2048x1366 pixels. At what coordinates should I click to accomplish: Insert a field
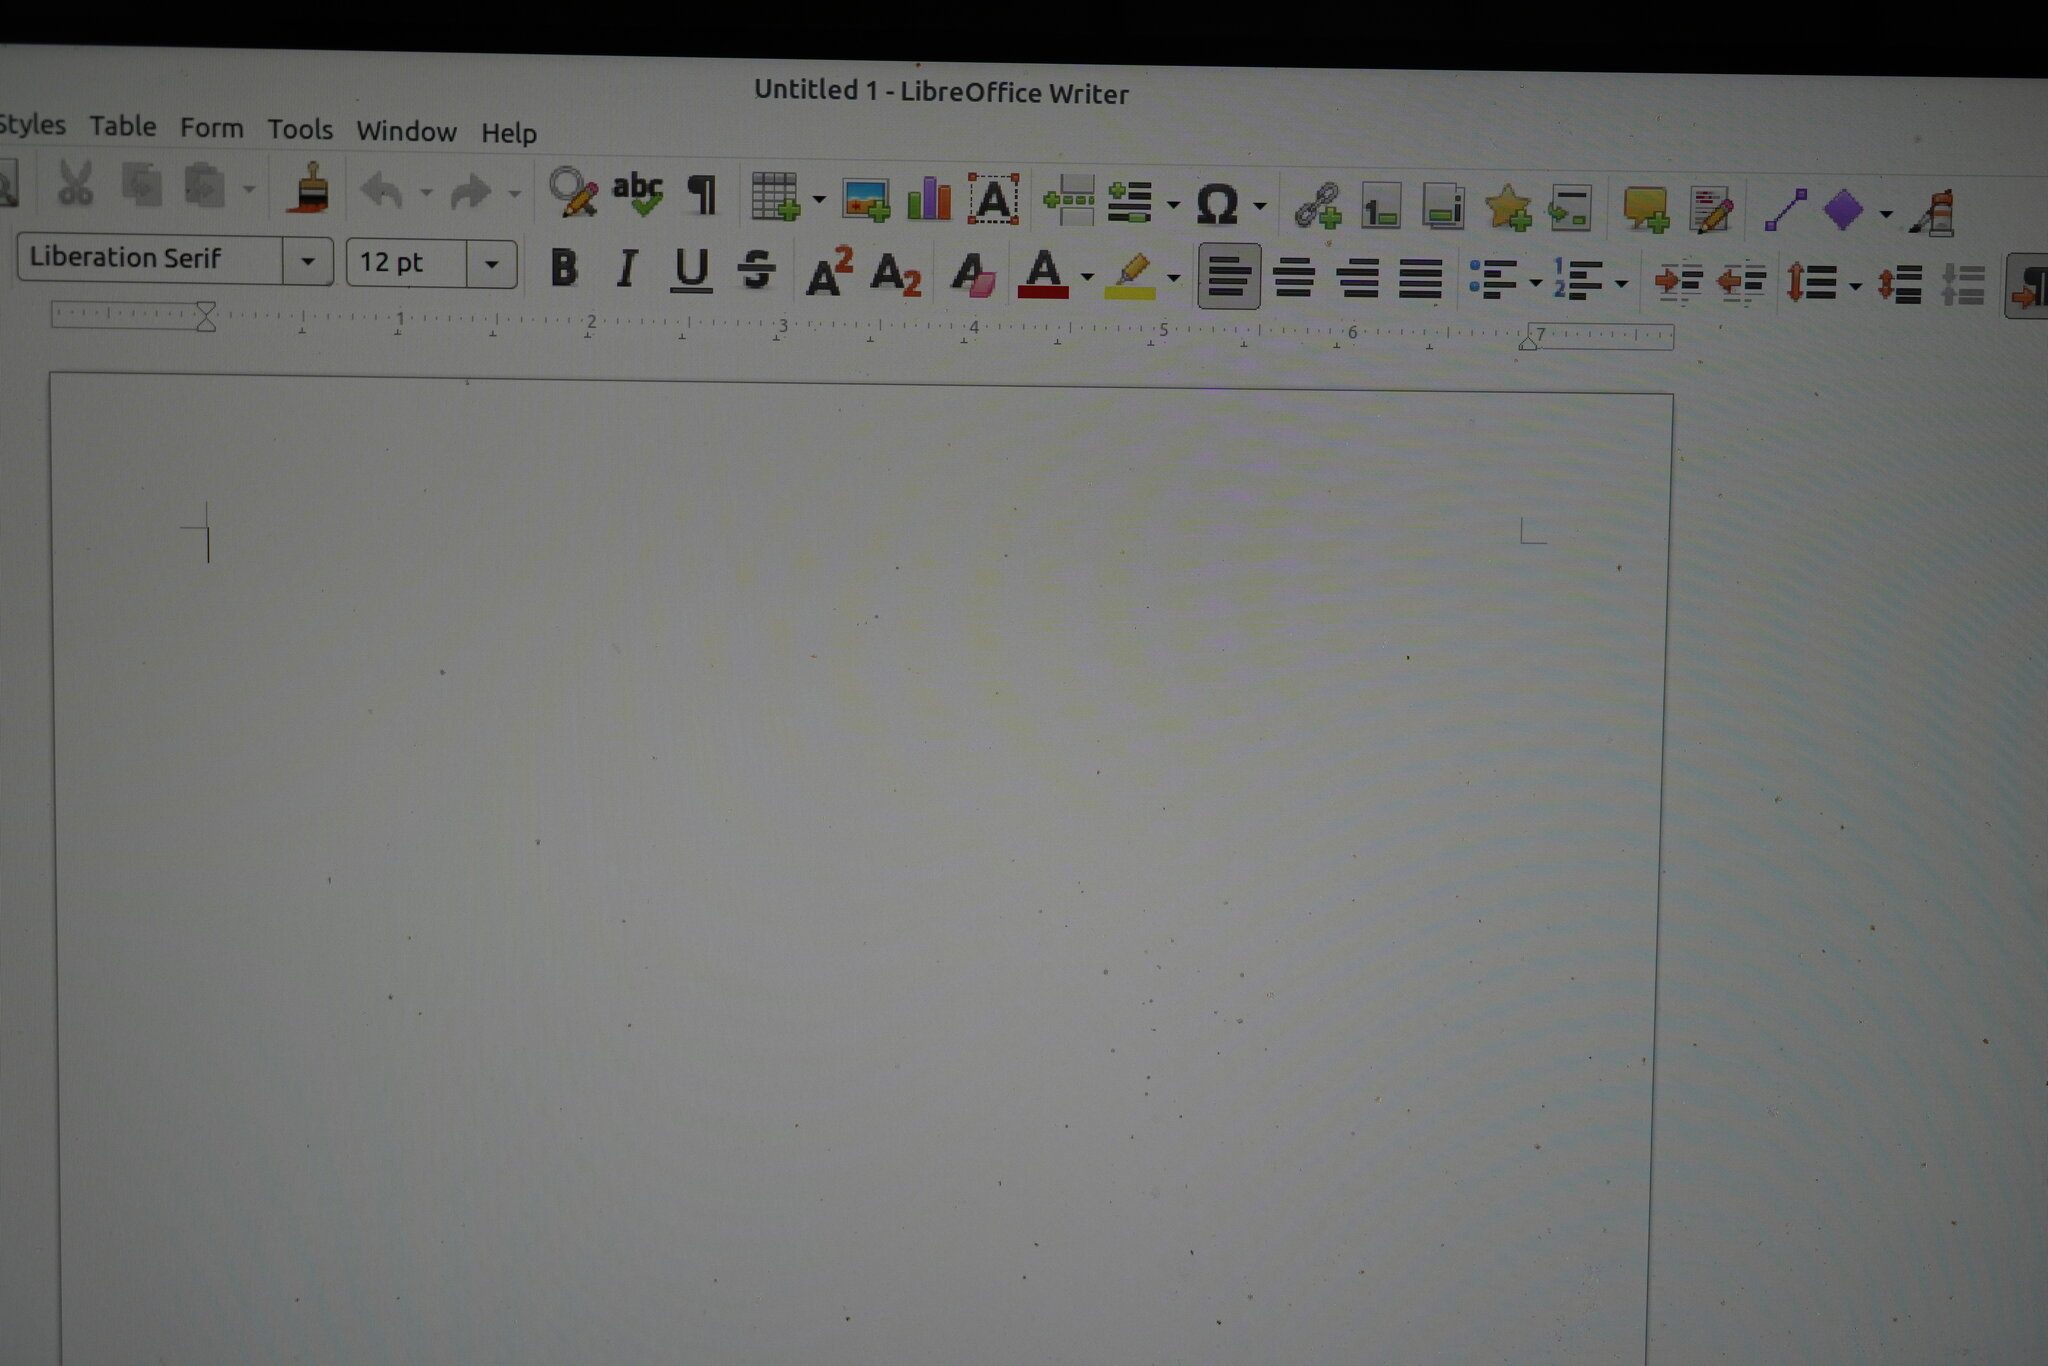pos(1131,203)
